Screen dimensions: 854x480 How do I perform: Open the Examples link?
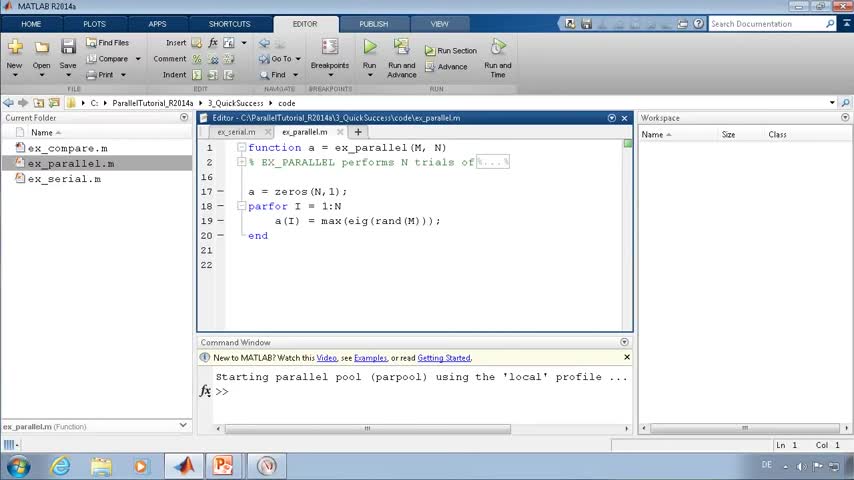[370, 358]
